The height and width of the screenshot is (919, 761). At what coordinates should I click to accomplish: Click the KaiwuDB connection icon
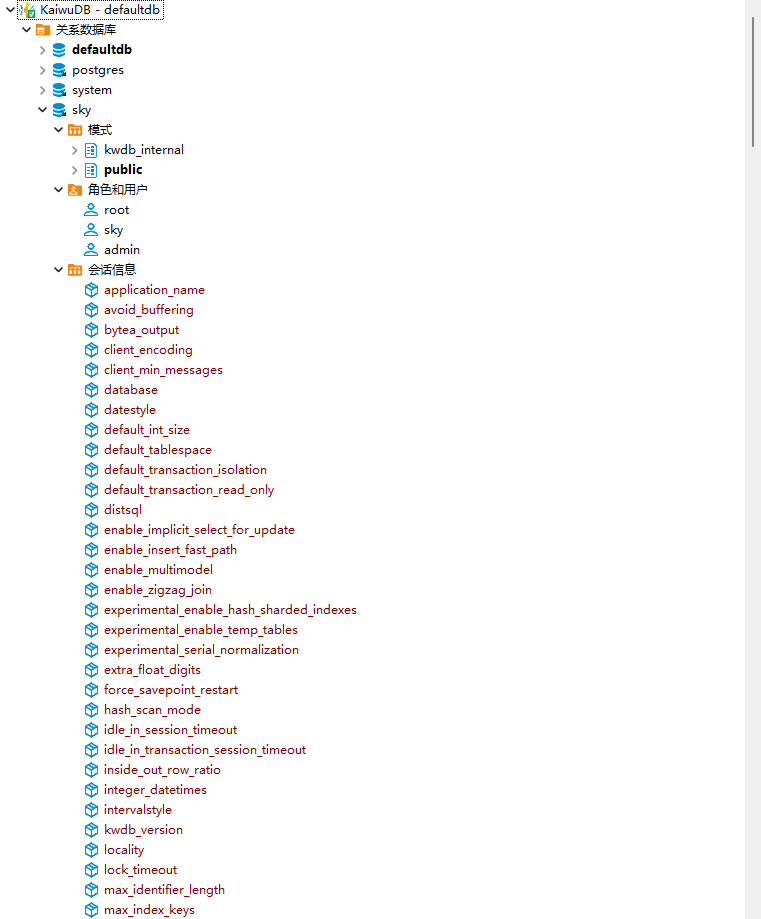click(28, 10)
